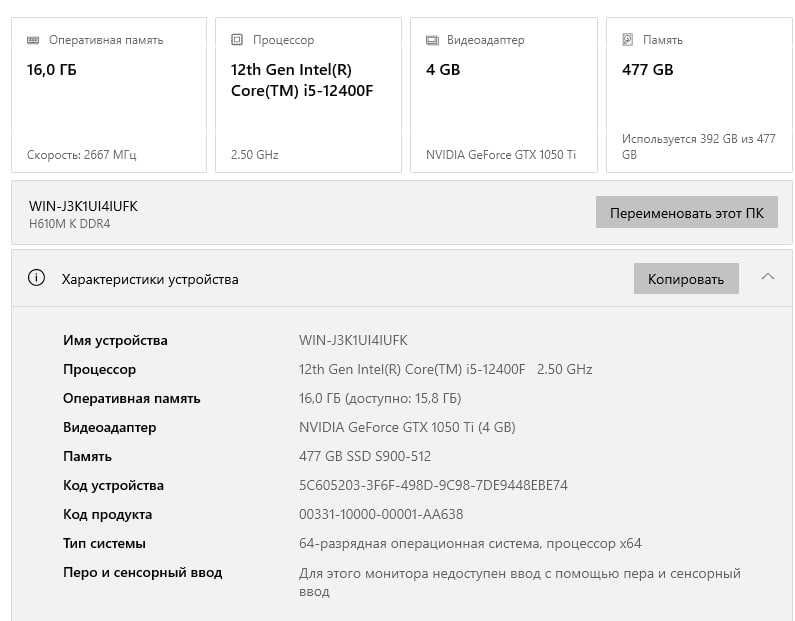795x621 pixels.
Task: Collapse the Характеристики устройства section chevron
Action: pos(768,277)
